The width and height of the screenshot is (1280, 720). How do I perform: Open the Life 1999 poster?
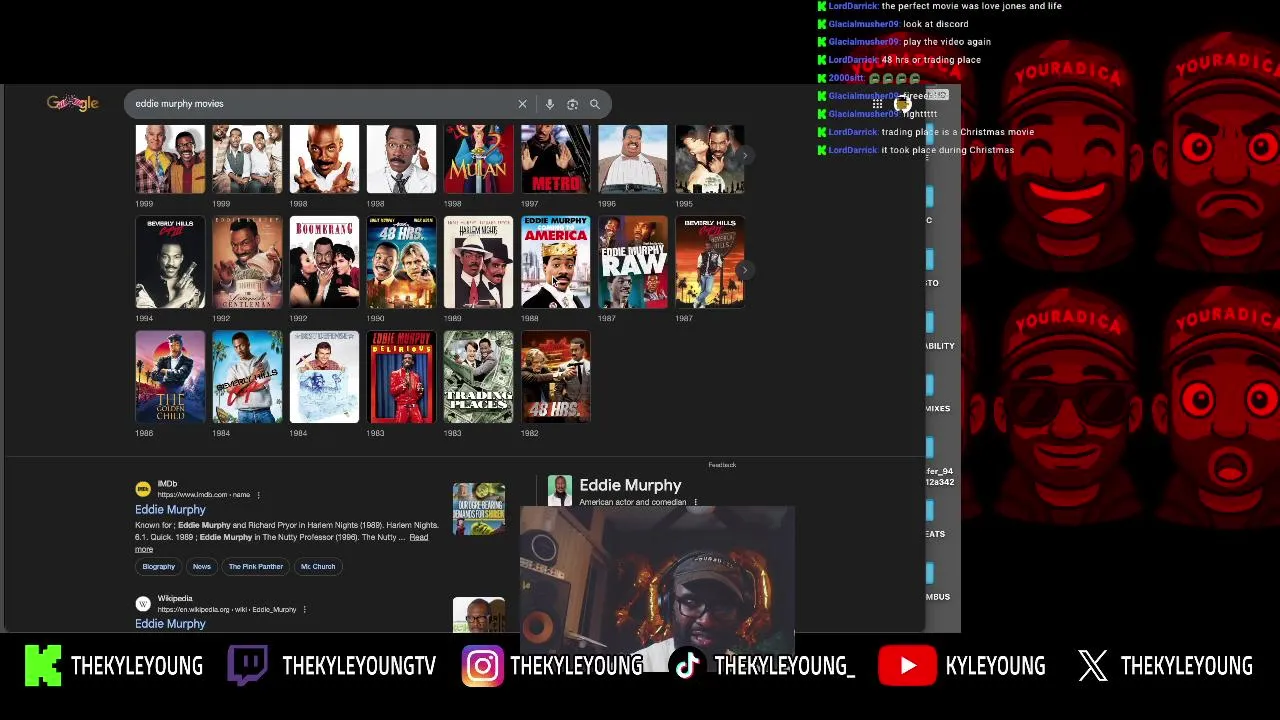pyautogui.click(x=247, y=159)
